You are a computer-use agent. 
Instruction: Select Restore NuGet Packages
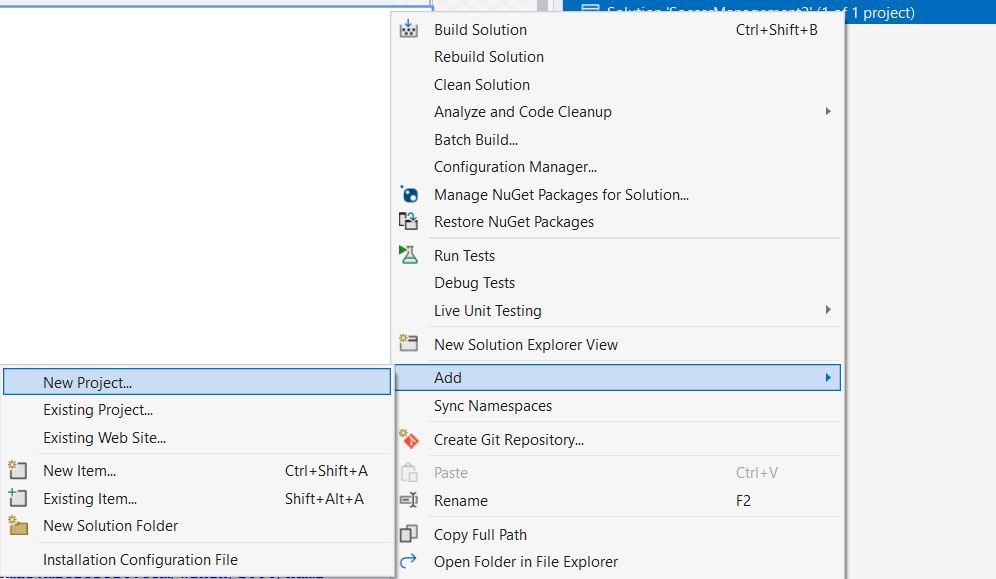point(618,222)
